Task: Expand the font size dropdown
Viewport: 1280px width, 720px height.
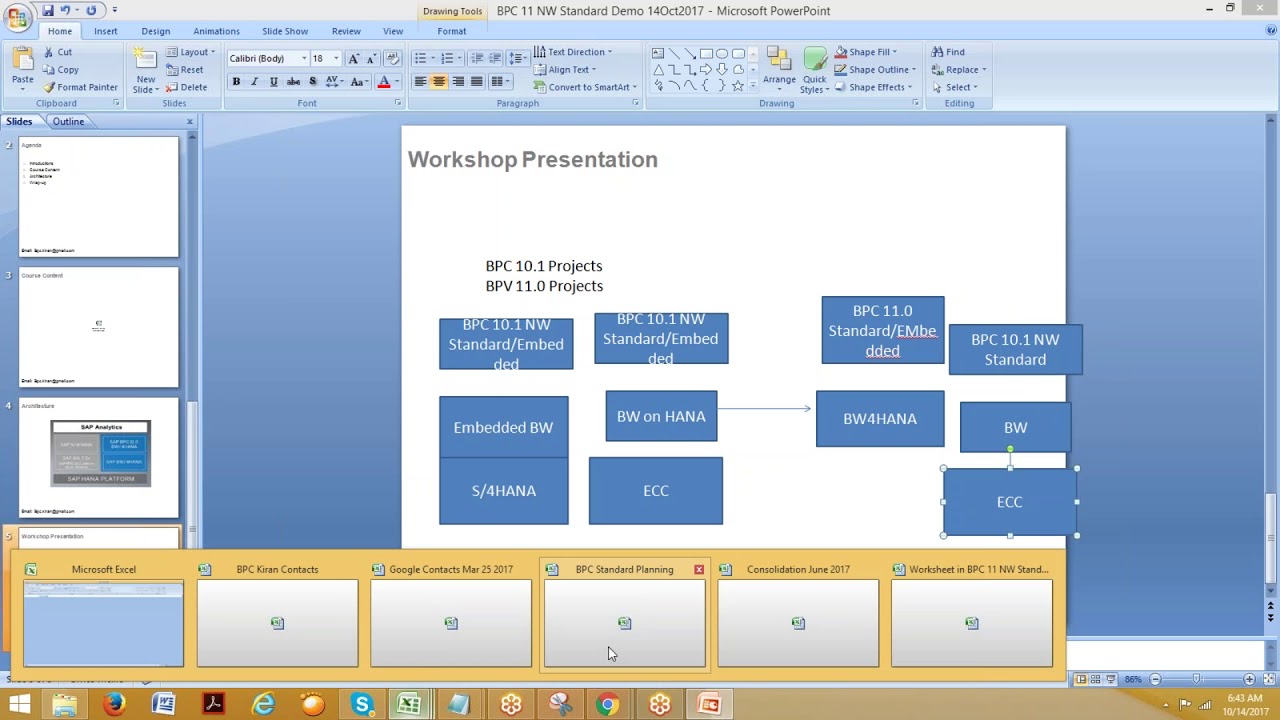Action: (336, 59)
